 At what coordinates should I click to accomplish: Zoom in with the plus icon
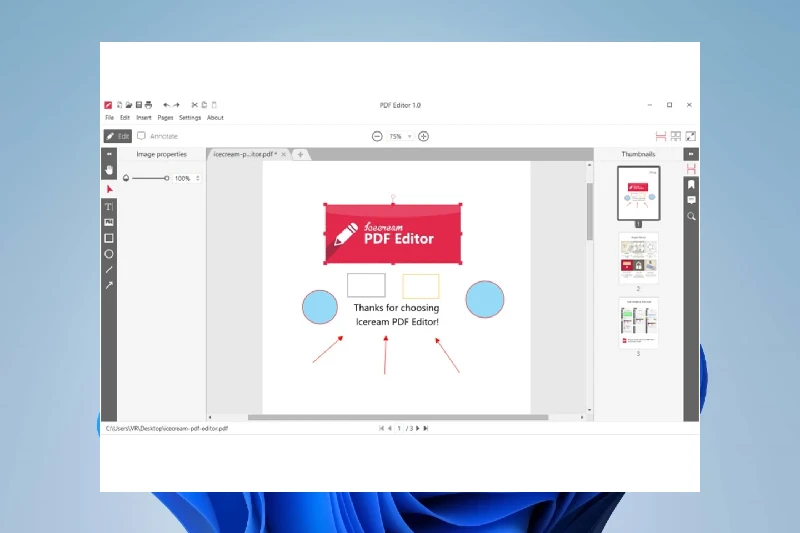[x=423, y=136]
